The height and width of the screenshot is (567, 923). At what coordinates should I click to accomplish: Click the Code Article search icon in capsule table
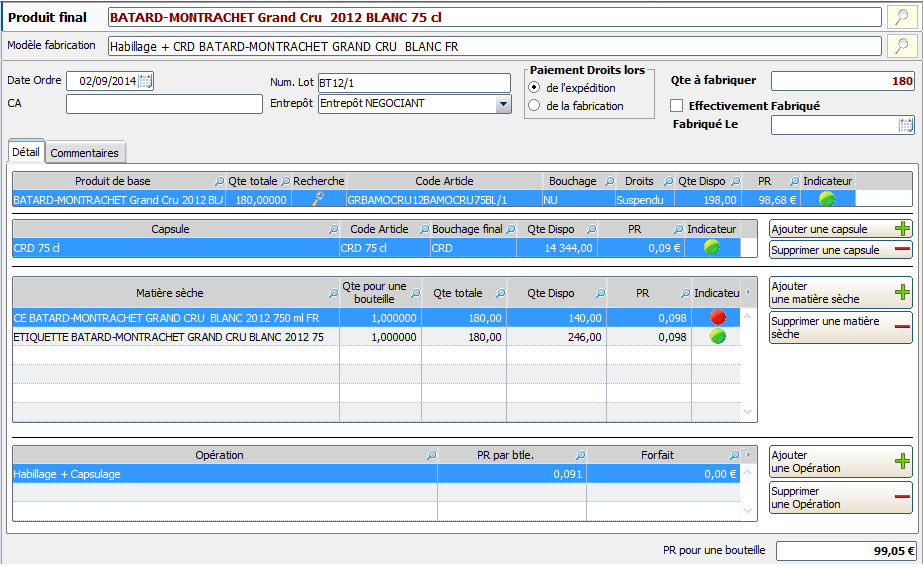424,230
